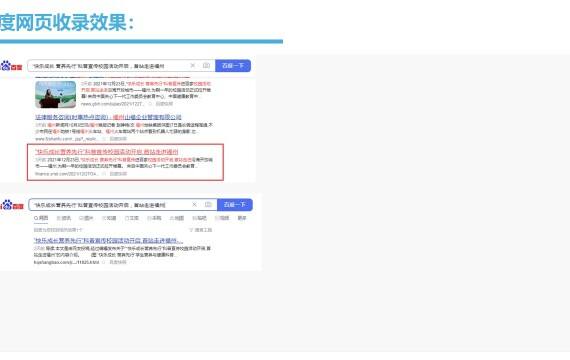Image resolution: width=570 pixels, height=360 pixels.
Task: Click the Baidu logo in the lower search screenshot
Action: (12, 205)
